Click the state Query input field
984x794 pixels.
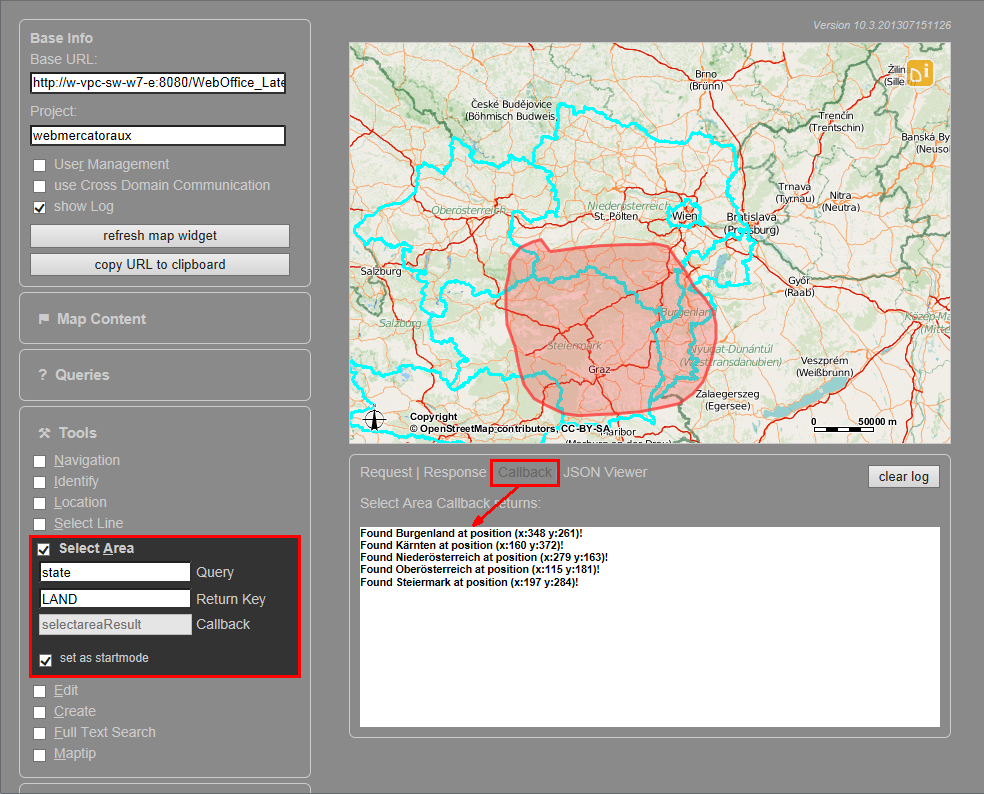[x=113, y=572]
